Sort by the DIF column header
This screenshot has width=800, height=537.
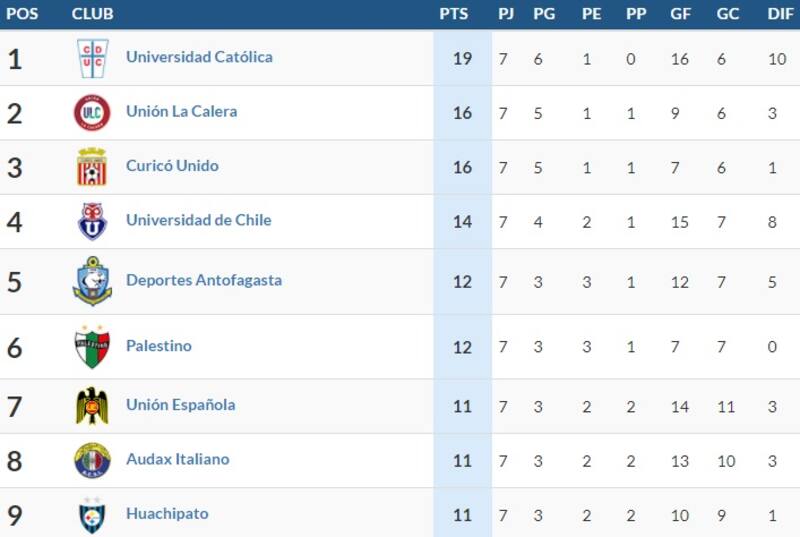click(781, 14)
